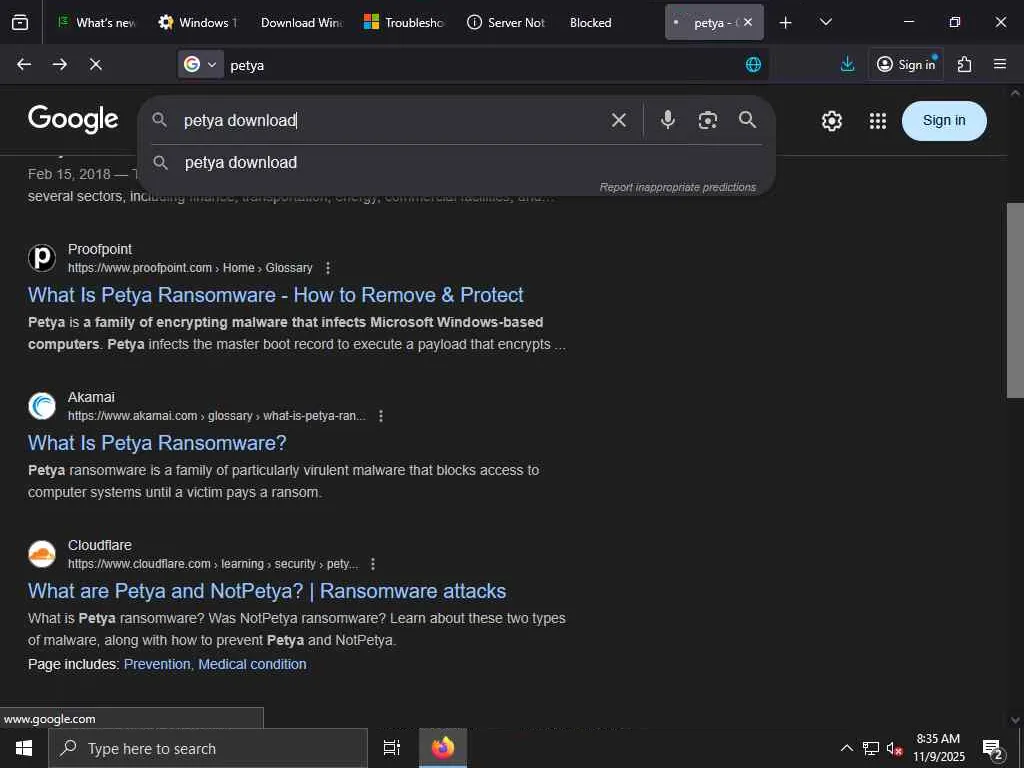Click the Firefox taskbar icon
Screen dimensions: 1024x768
point(443,748)
